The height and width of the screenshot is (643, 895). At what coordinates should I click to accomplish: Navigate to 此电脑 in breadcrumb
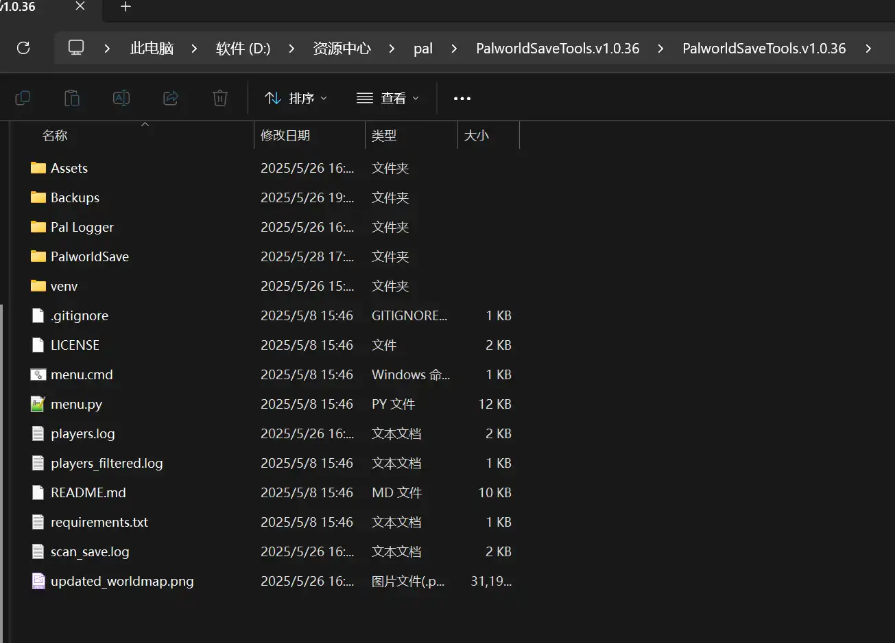[151, 48]
